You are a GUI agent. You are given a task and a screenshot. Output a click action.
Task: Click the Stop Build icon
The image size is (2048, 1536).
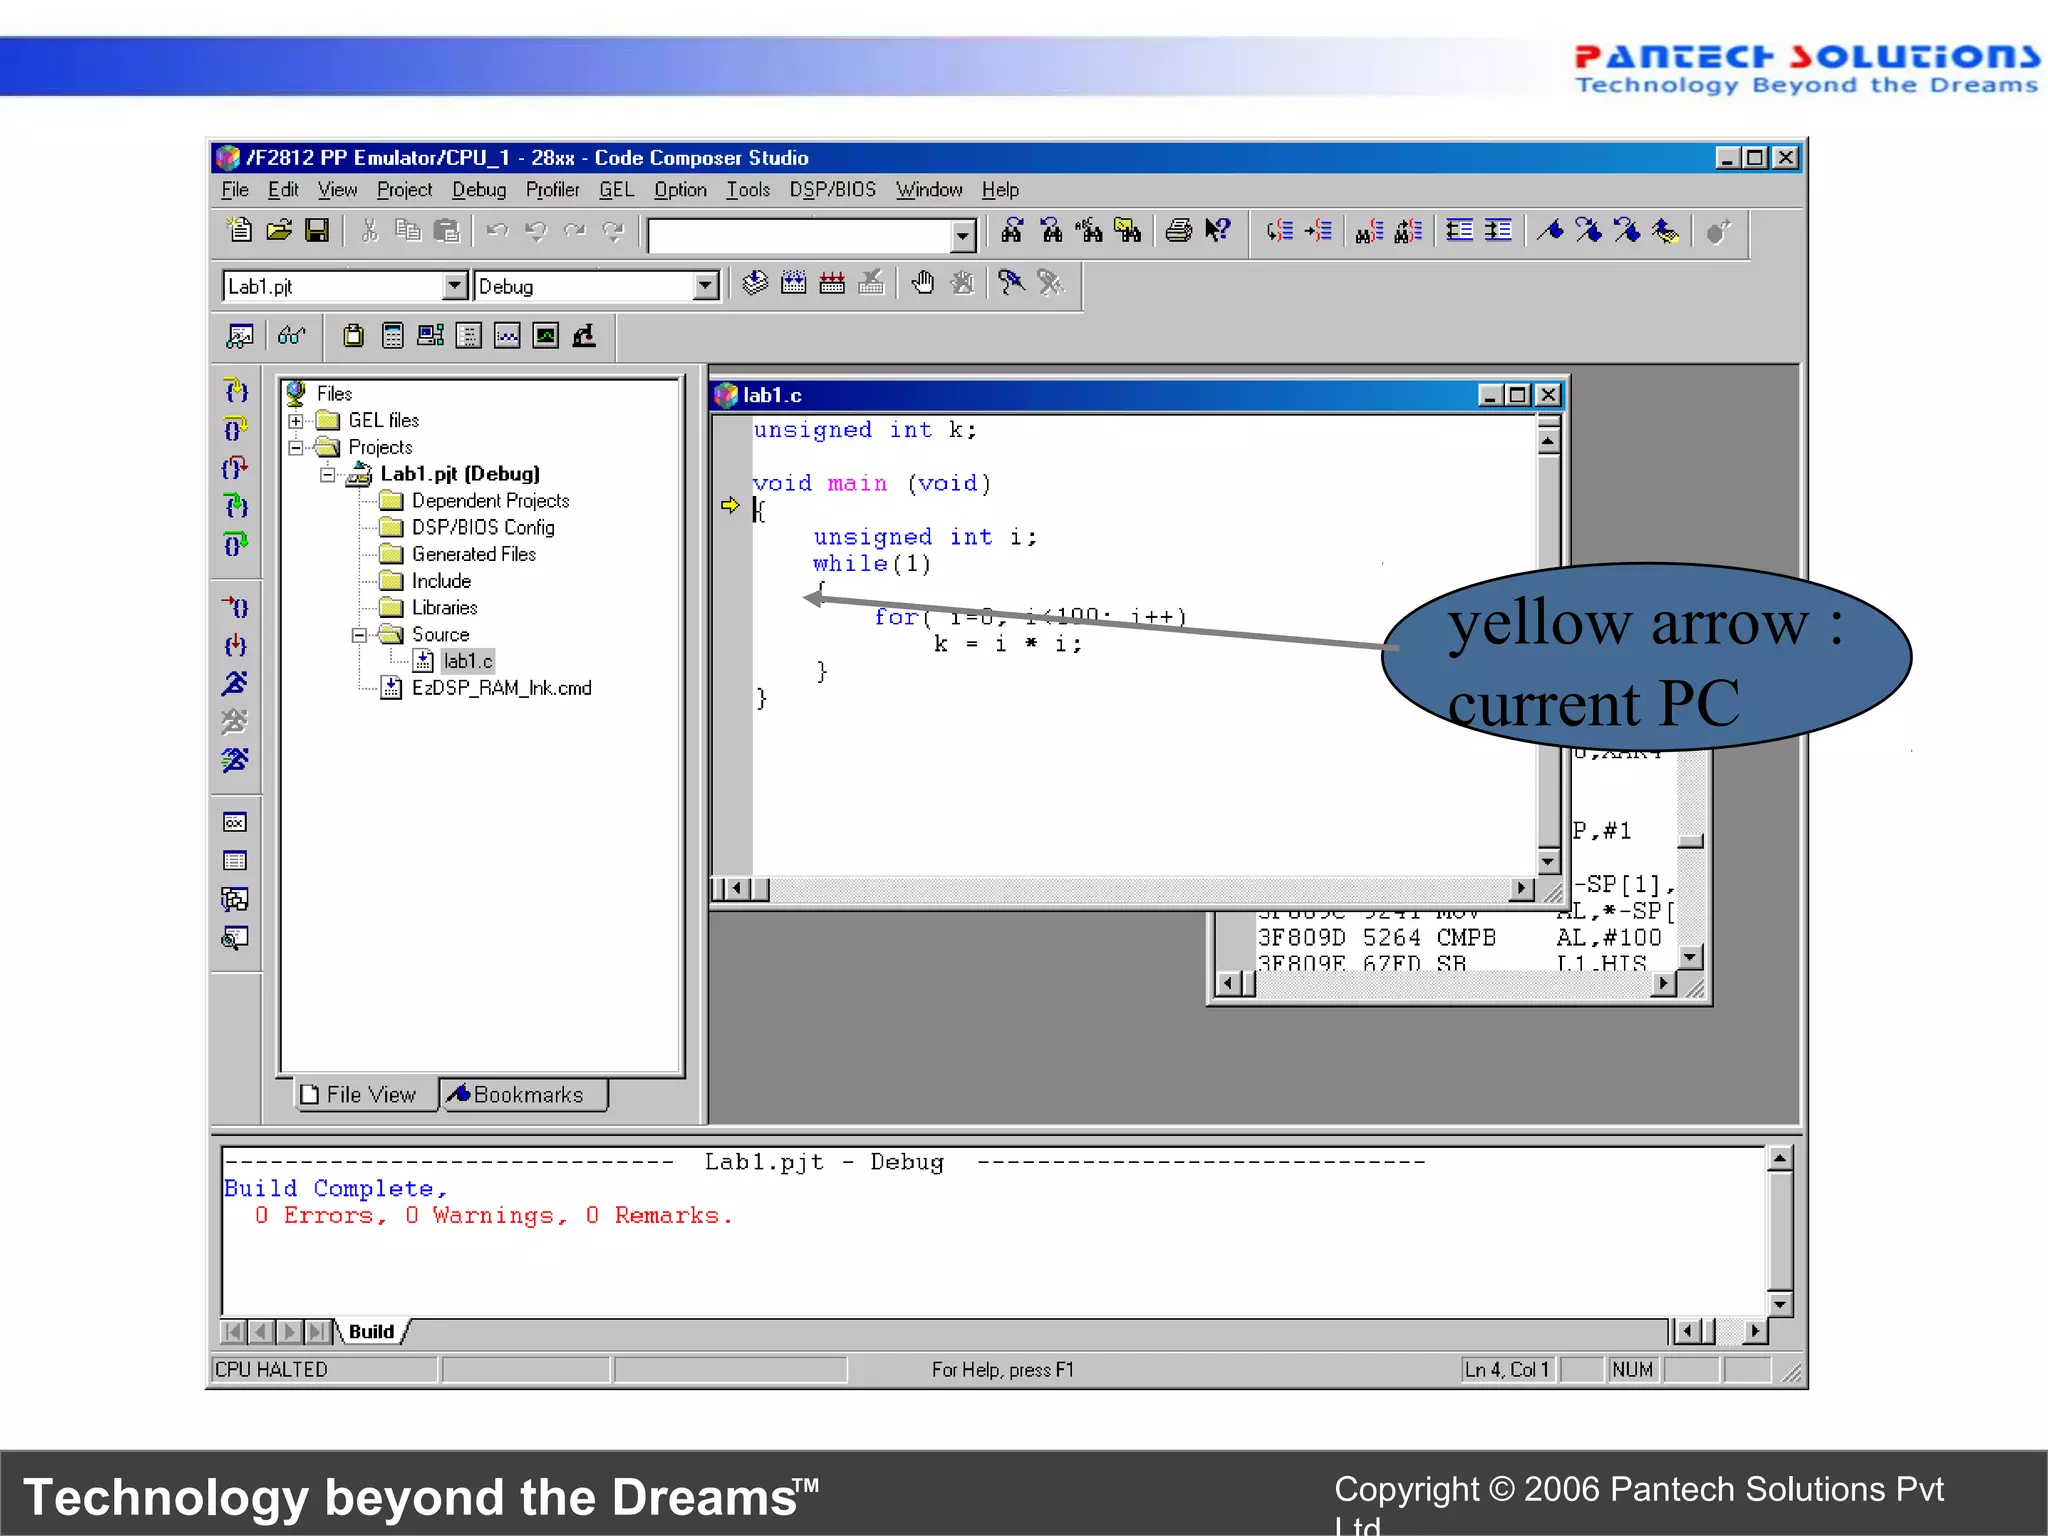(x=871, y=284)
